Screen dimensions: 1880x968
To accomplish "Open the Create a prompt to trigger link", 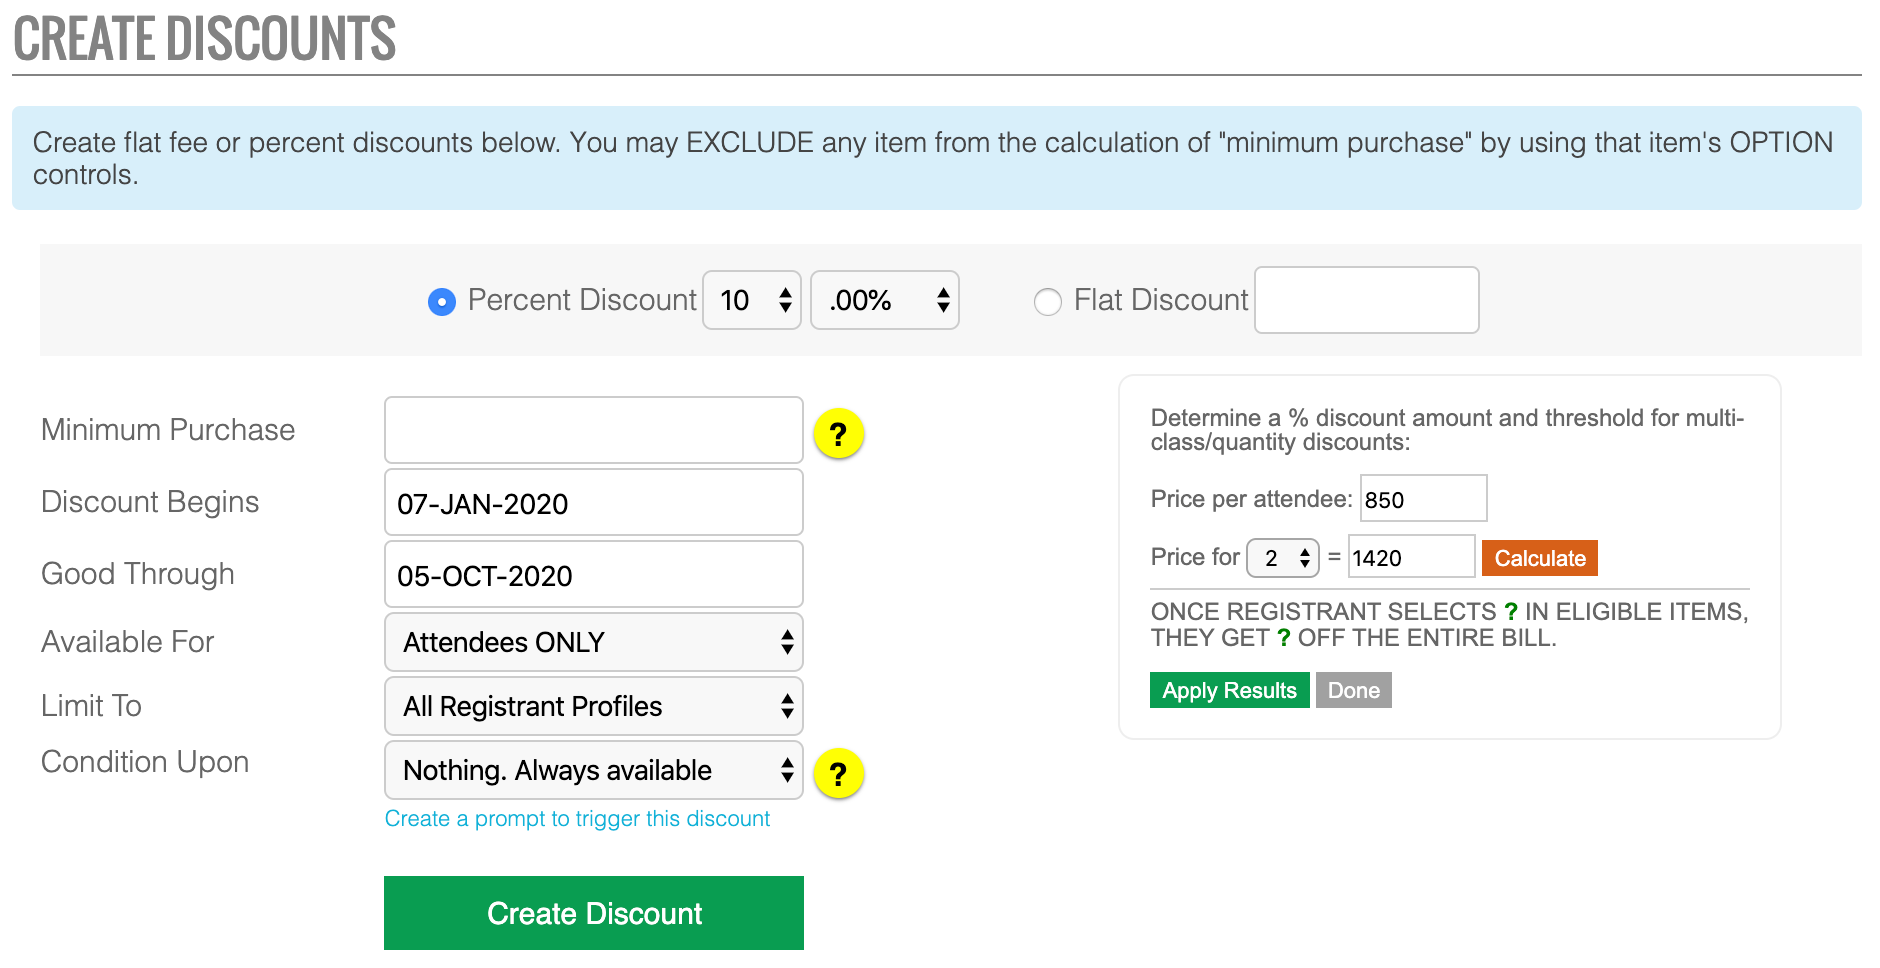I will tap(577, 818).
